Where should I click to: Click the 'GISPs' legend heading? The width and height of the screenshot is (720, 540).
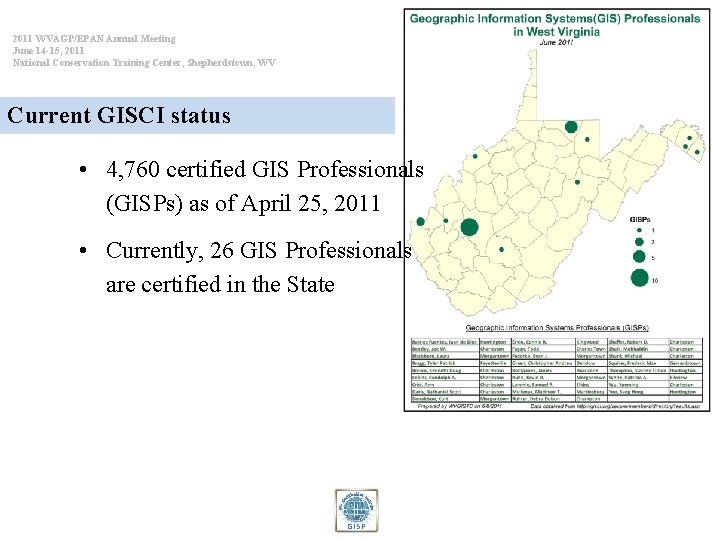(640, 219)
